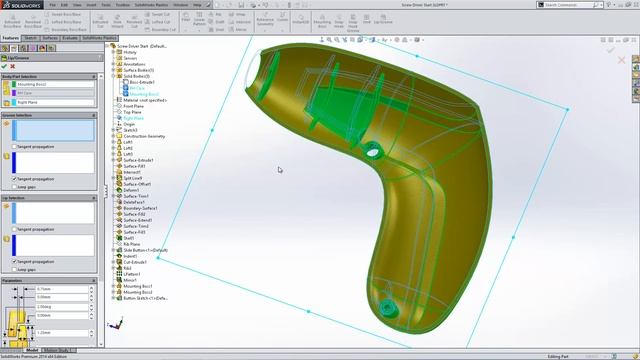Viewport: 640px width, 360px height.
Task: Toggle second Tangent propagation under Lip Selection
Action: [14, 261]
